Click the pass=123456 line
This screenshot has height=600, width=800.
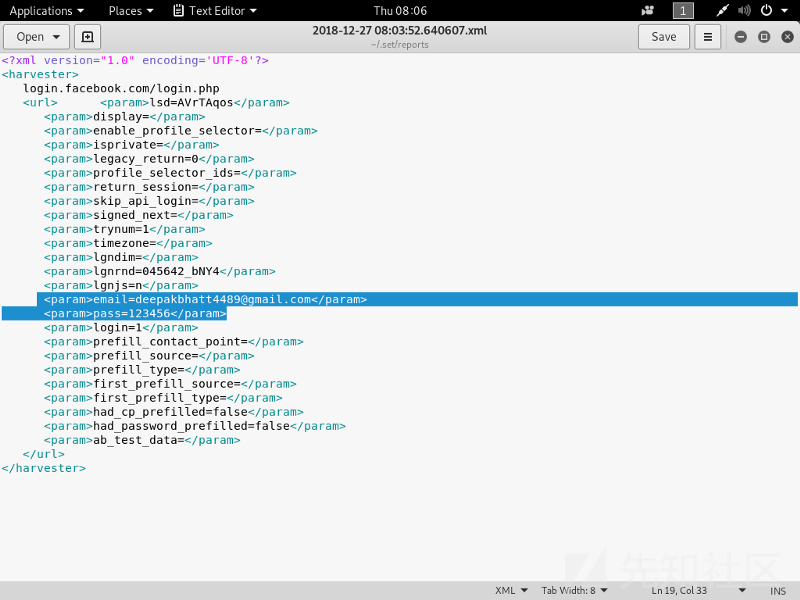coord(135,313)
